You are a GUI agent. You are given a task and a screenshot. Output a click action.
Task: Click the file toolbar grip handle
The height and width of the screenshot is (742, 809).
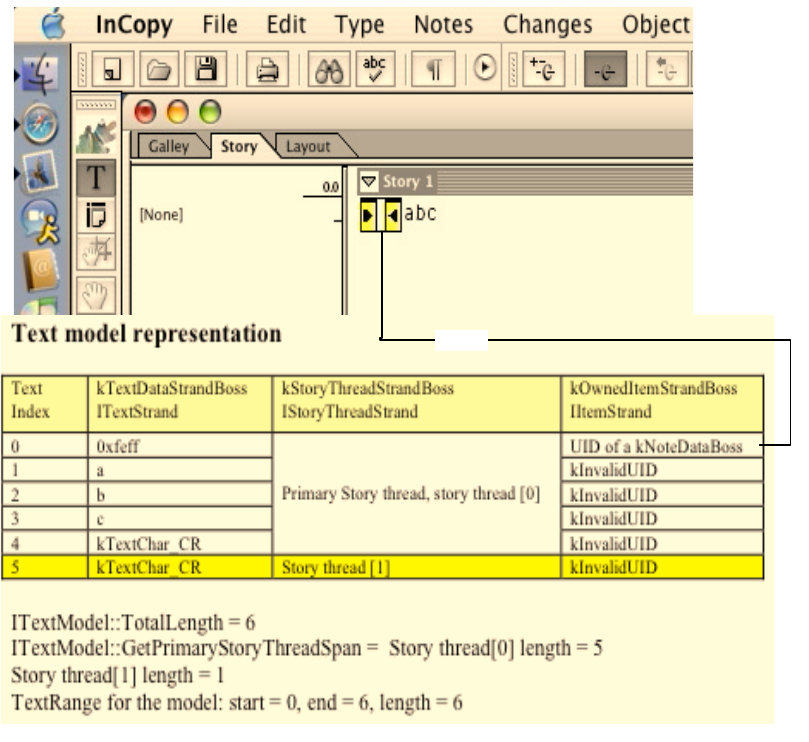coord(82,69)
